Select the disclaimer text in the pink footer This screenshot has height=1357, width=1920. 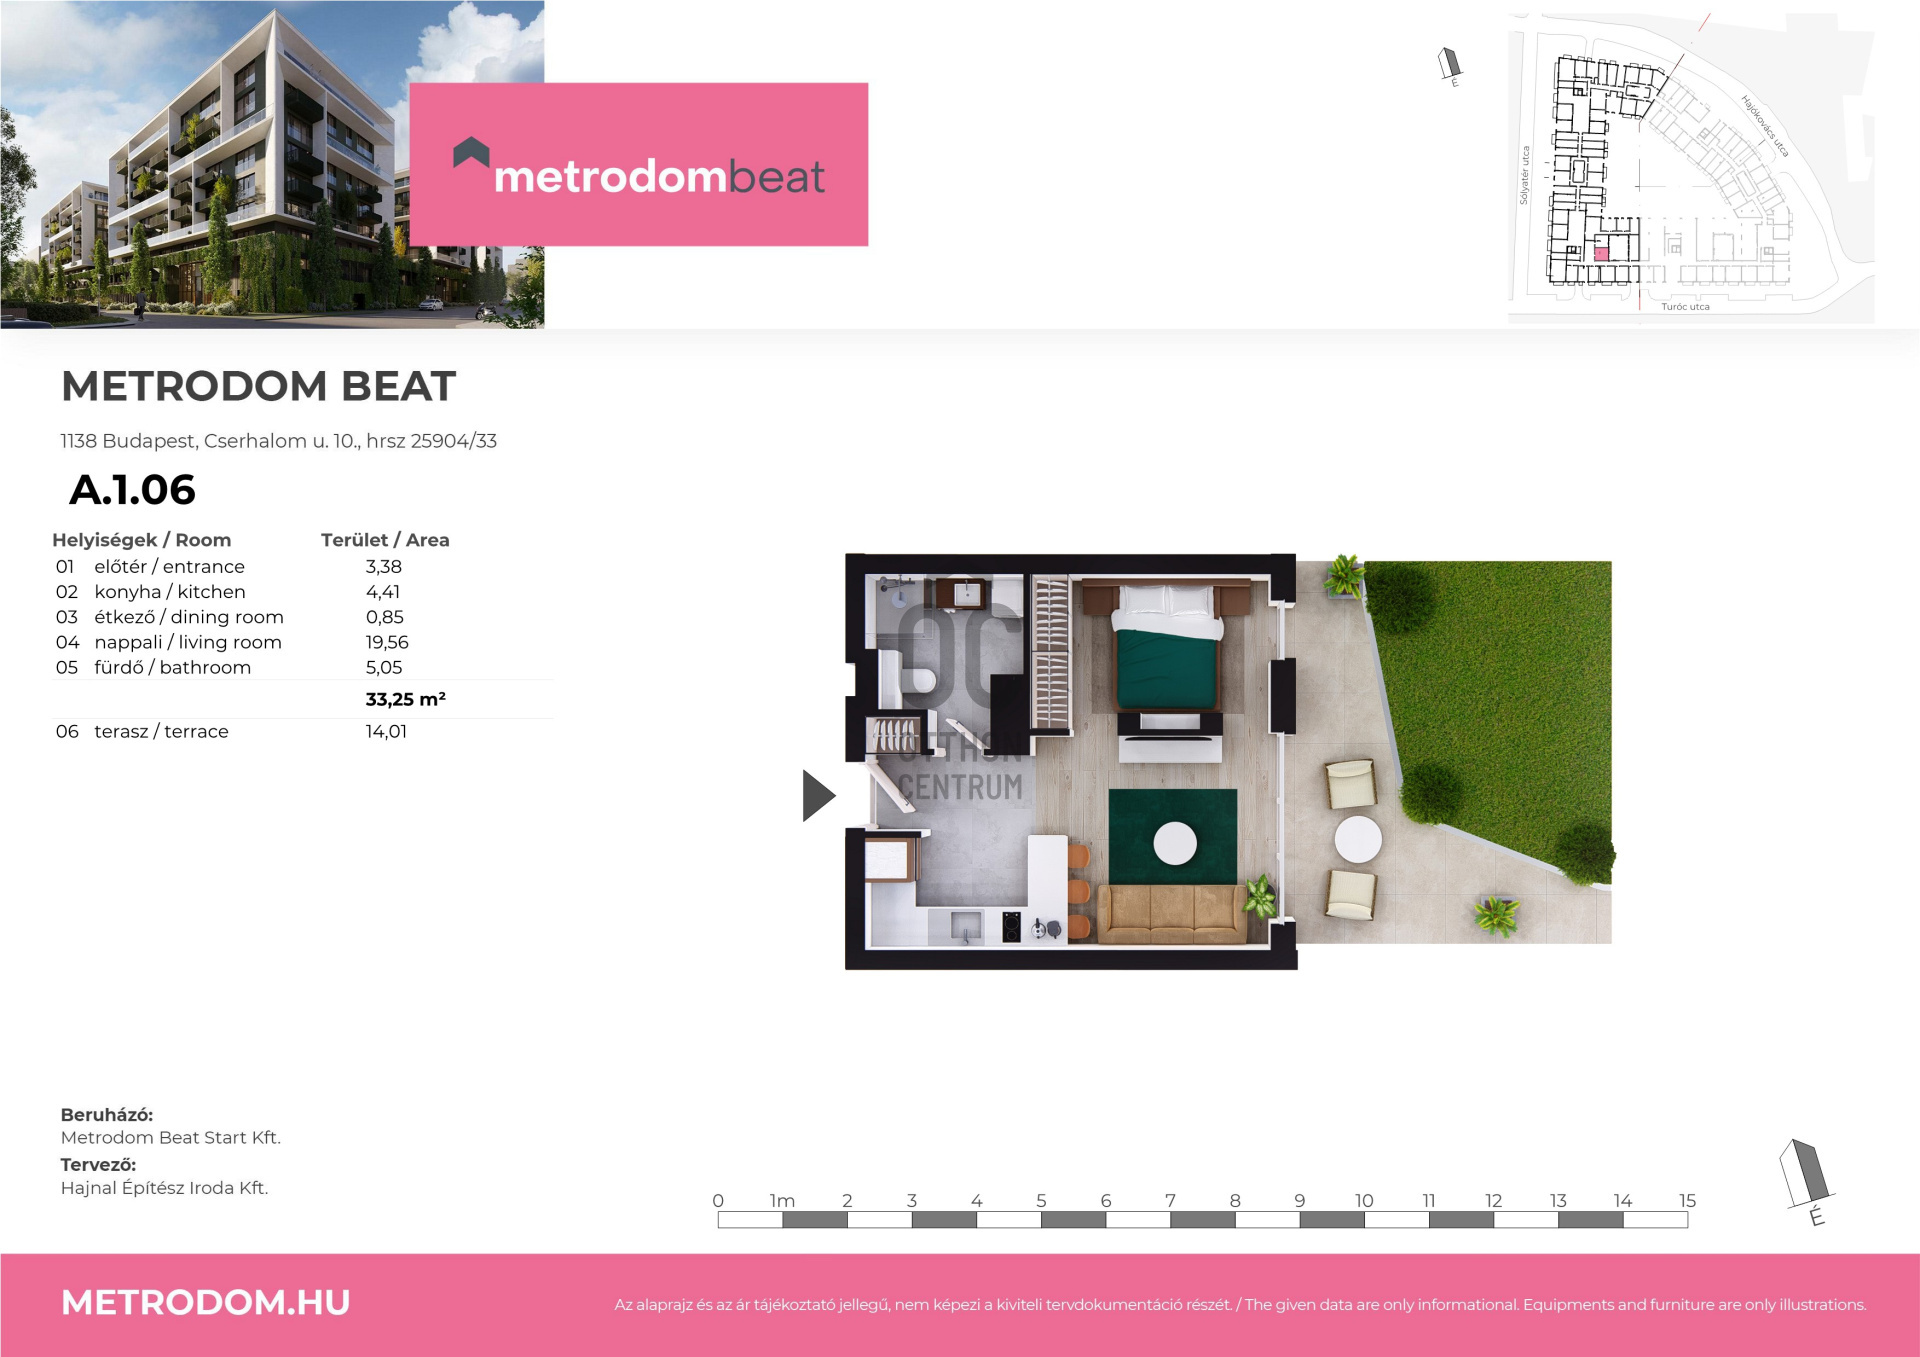(1240, 1305)
